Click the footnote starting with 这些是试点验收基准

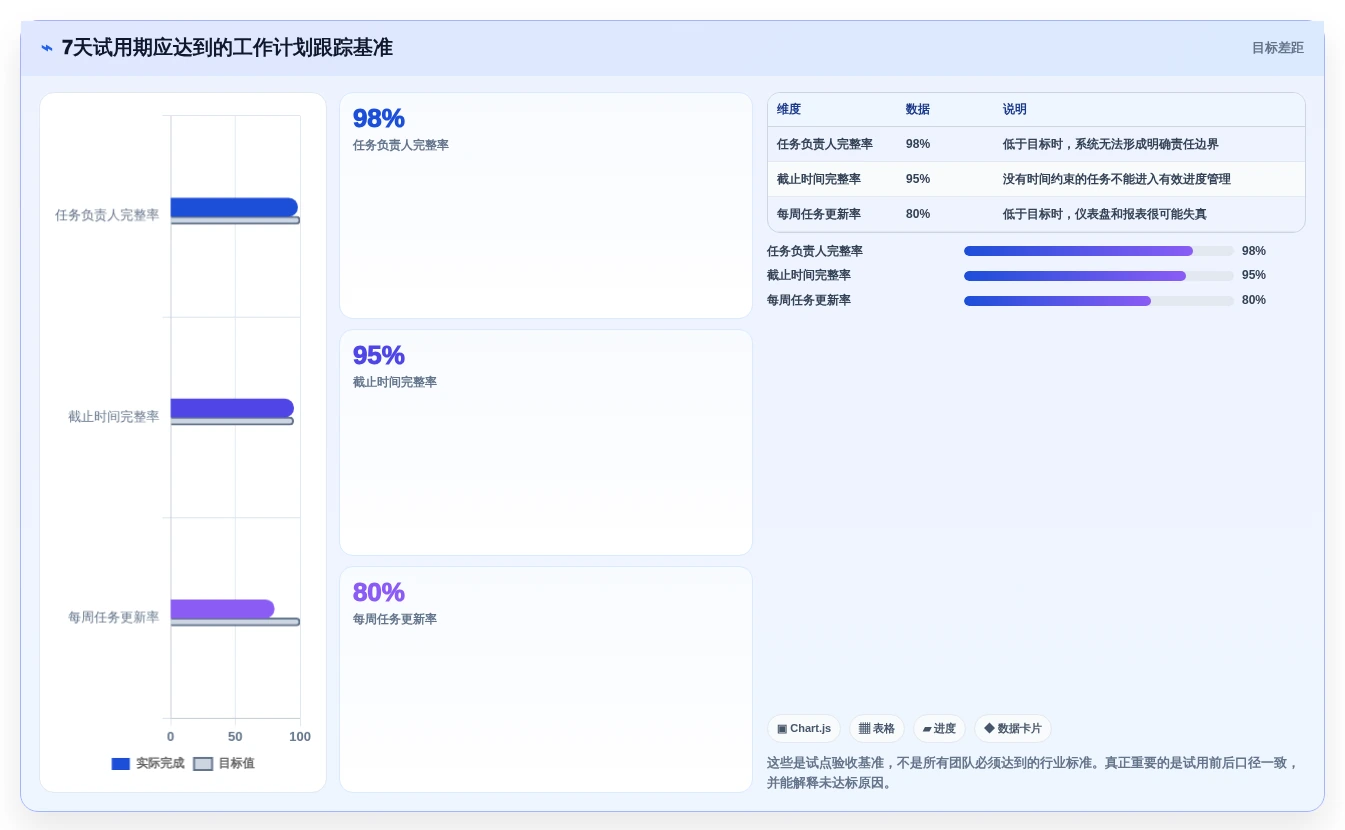[1034, 772]
